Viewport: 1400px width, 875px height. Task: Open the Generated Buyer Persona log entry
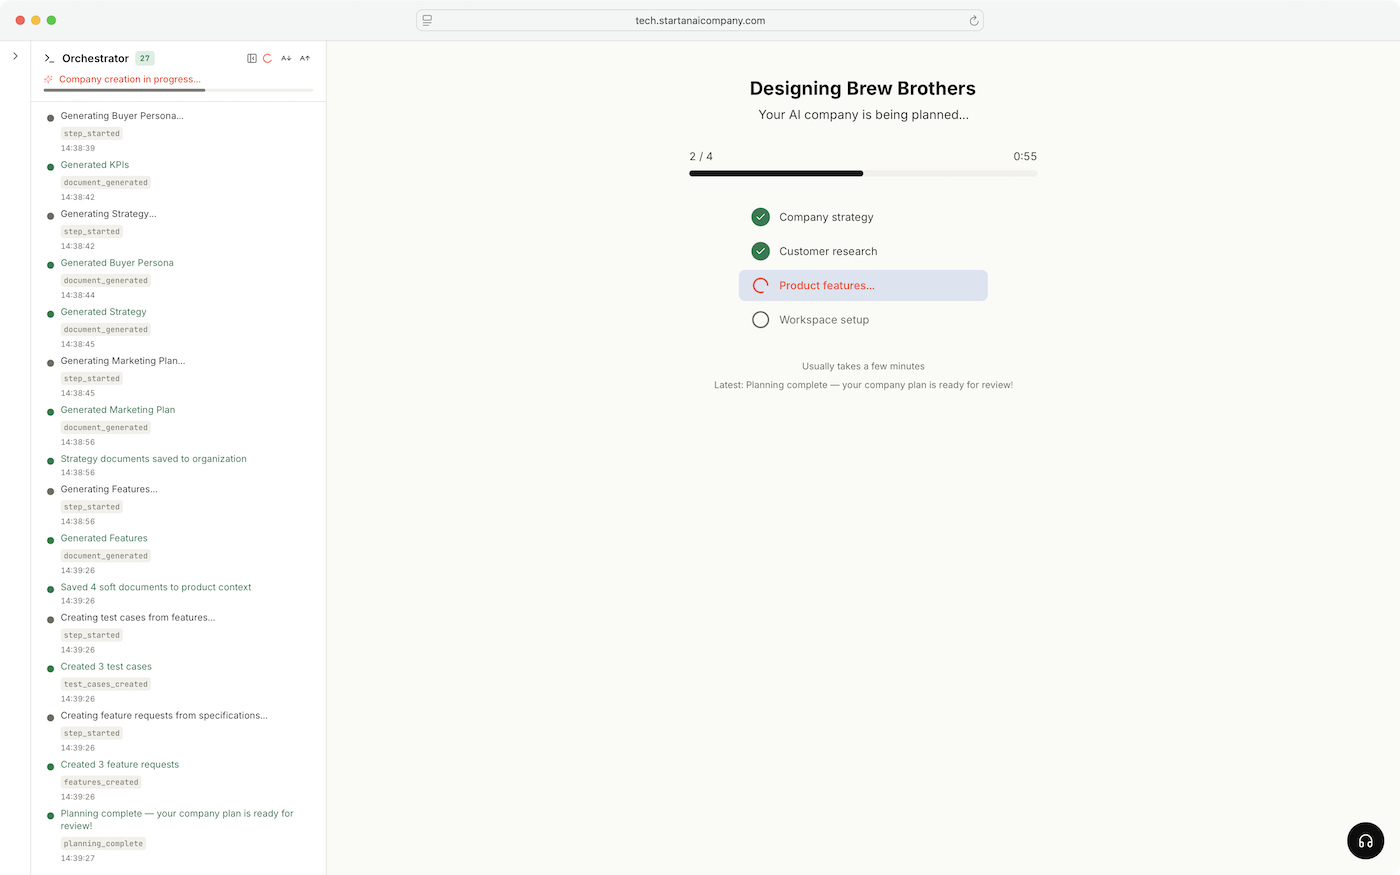tap(117, 263)
